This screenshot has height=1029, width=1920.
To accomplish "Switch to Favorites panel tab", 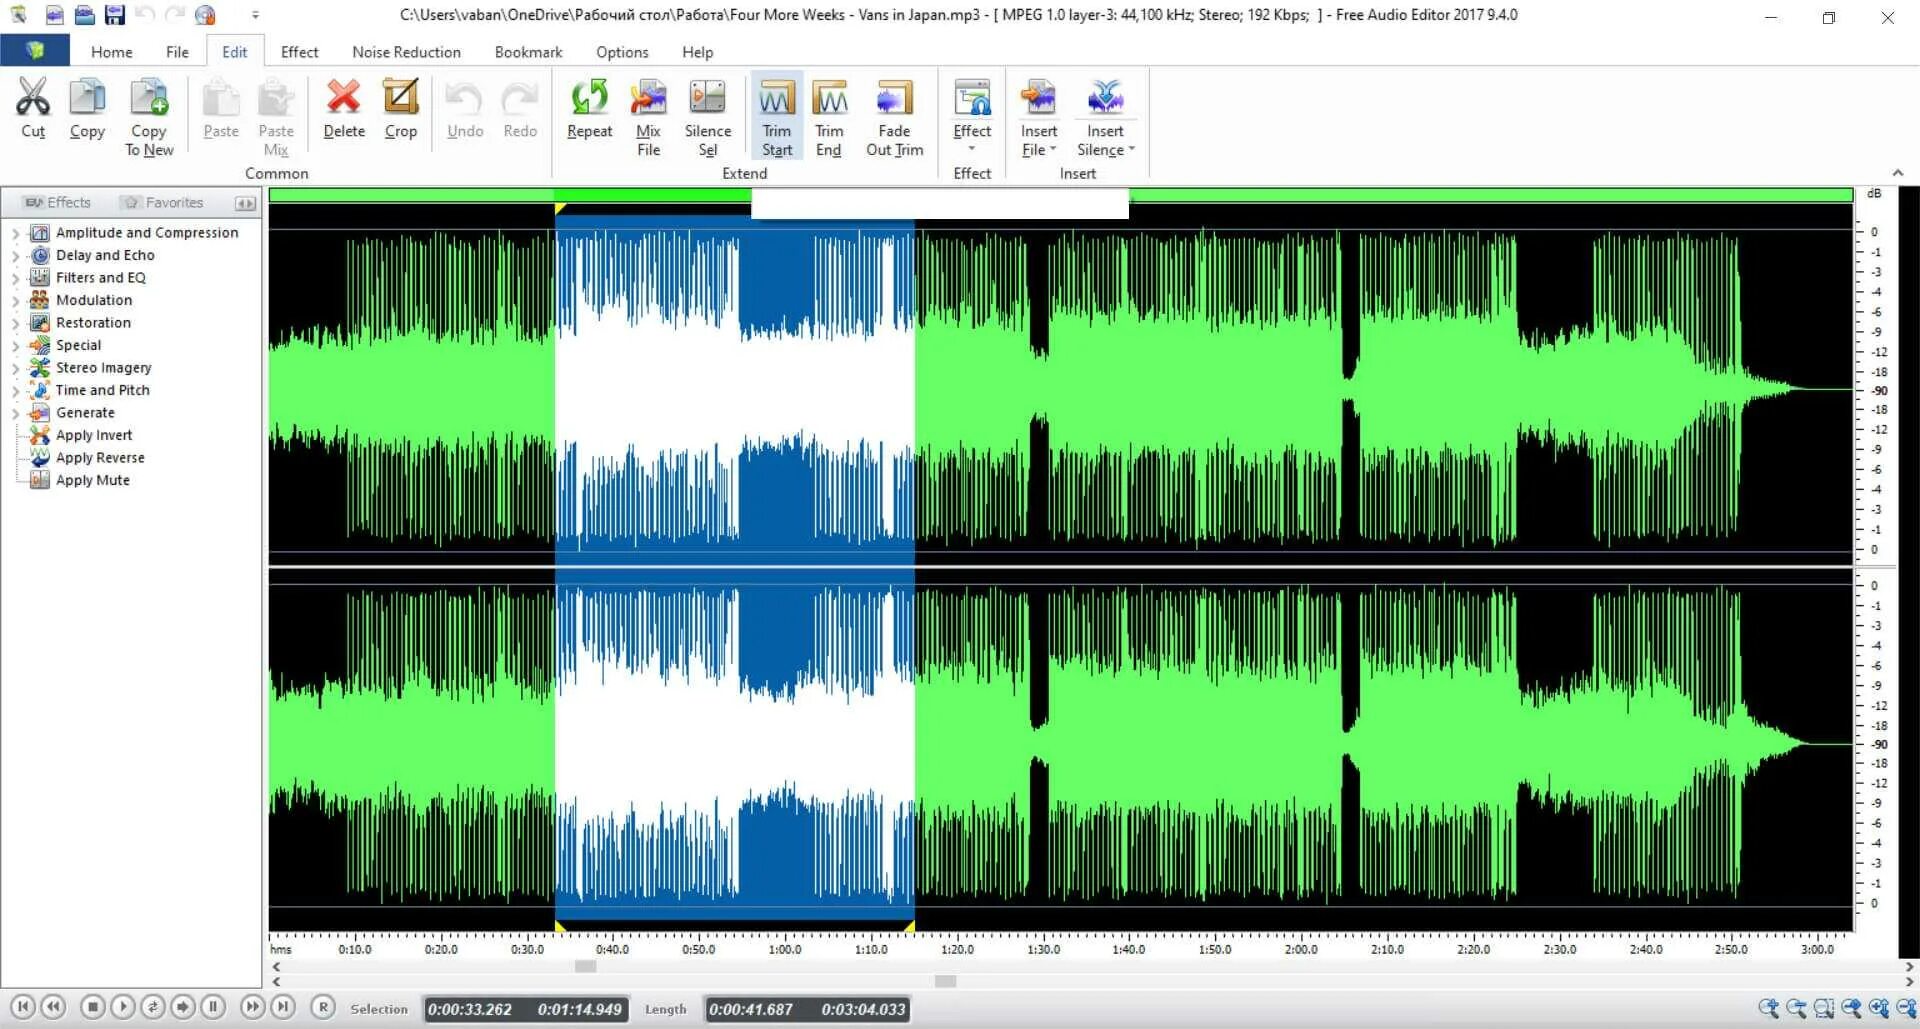I will [163, 202].
